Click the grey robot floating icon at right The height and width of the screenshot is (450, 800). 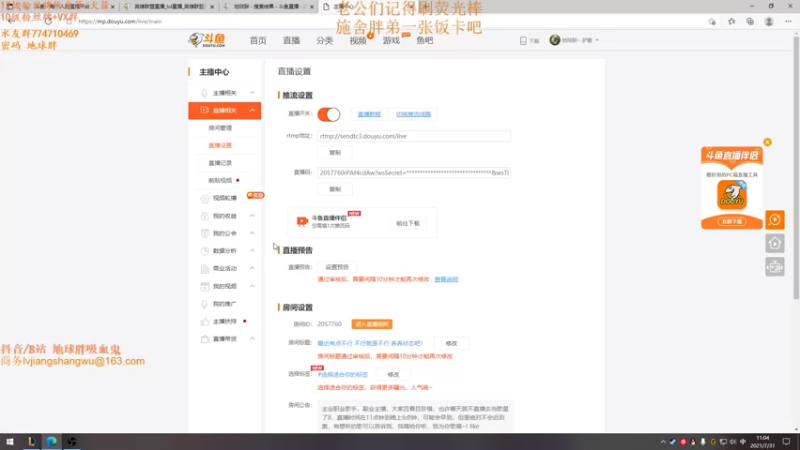tap(774, 267)
